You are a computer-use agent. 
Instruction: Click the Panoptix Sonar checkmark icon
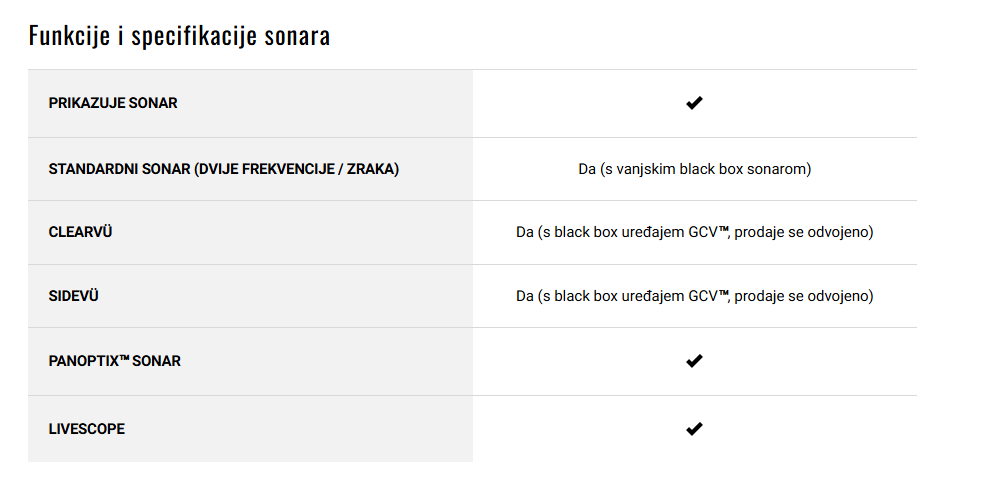(694, 361)
